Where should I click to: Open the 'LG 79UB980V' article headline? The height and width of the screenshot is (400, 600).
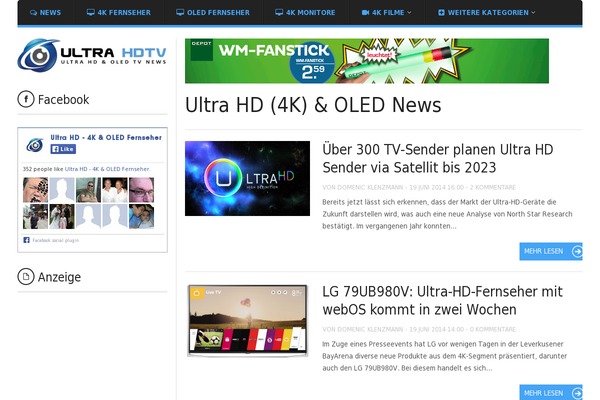442,300
